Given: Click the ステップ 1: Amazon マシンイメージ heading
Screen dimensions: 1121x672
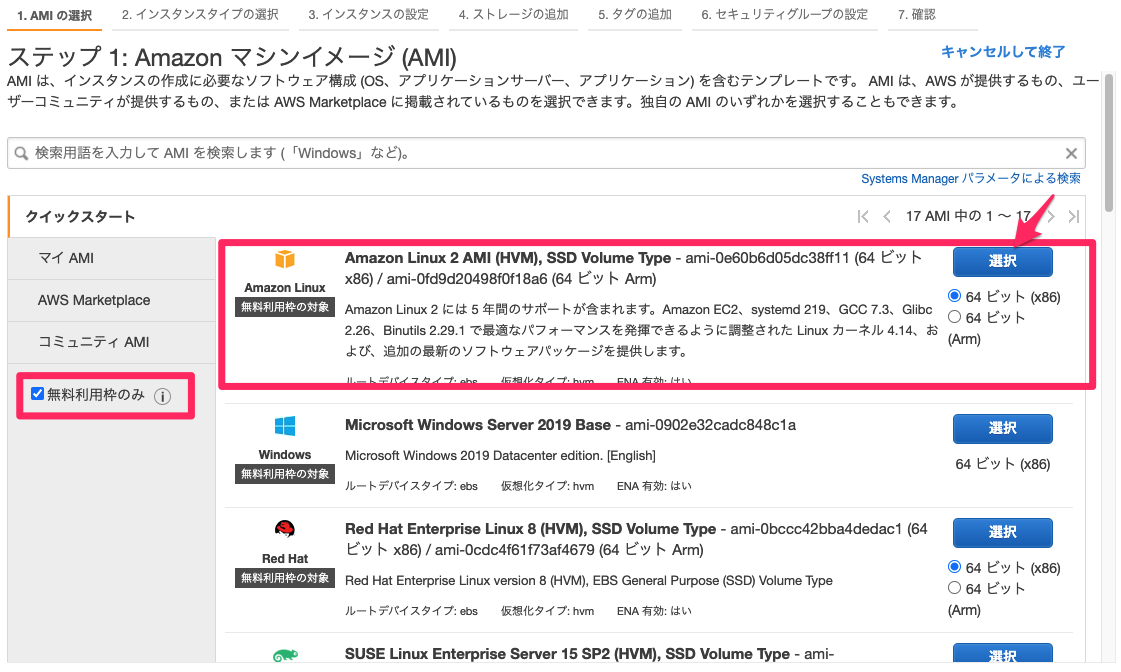Looking at the screenshot, I should (x=232, y=57).
